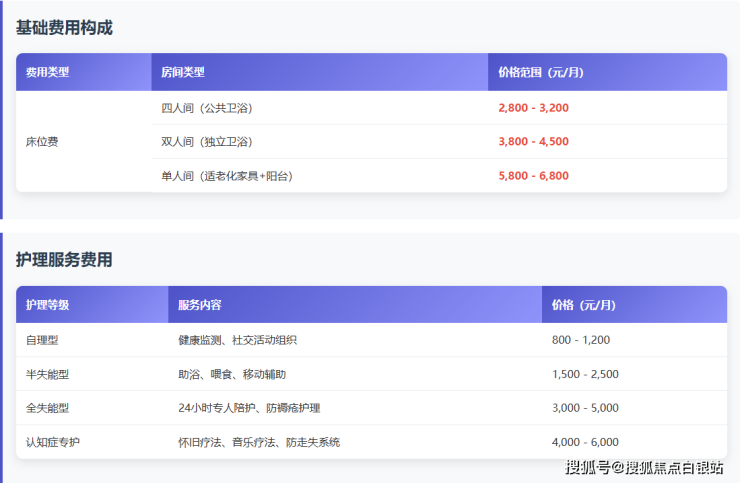Screen dimensions: 740x483
Task: Click the 4,000 - 6,000 price cell
Action: 585,442
